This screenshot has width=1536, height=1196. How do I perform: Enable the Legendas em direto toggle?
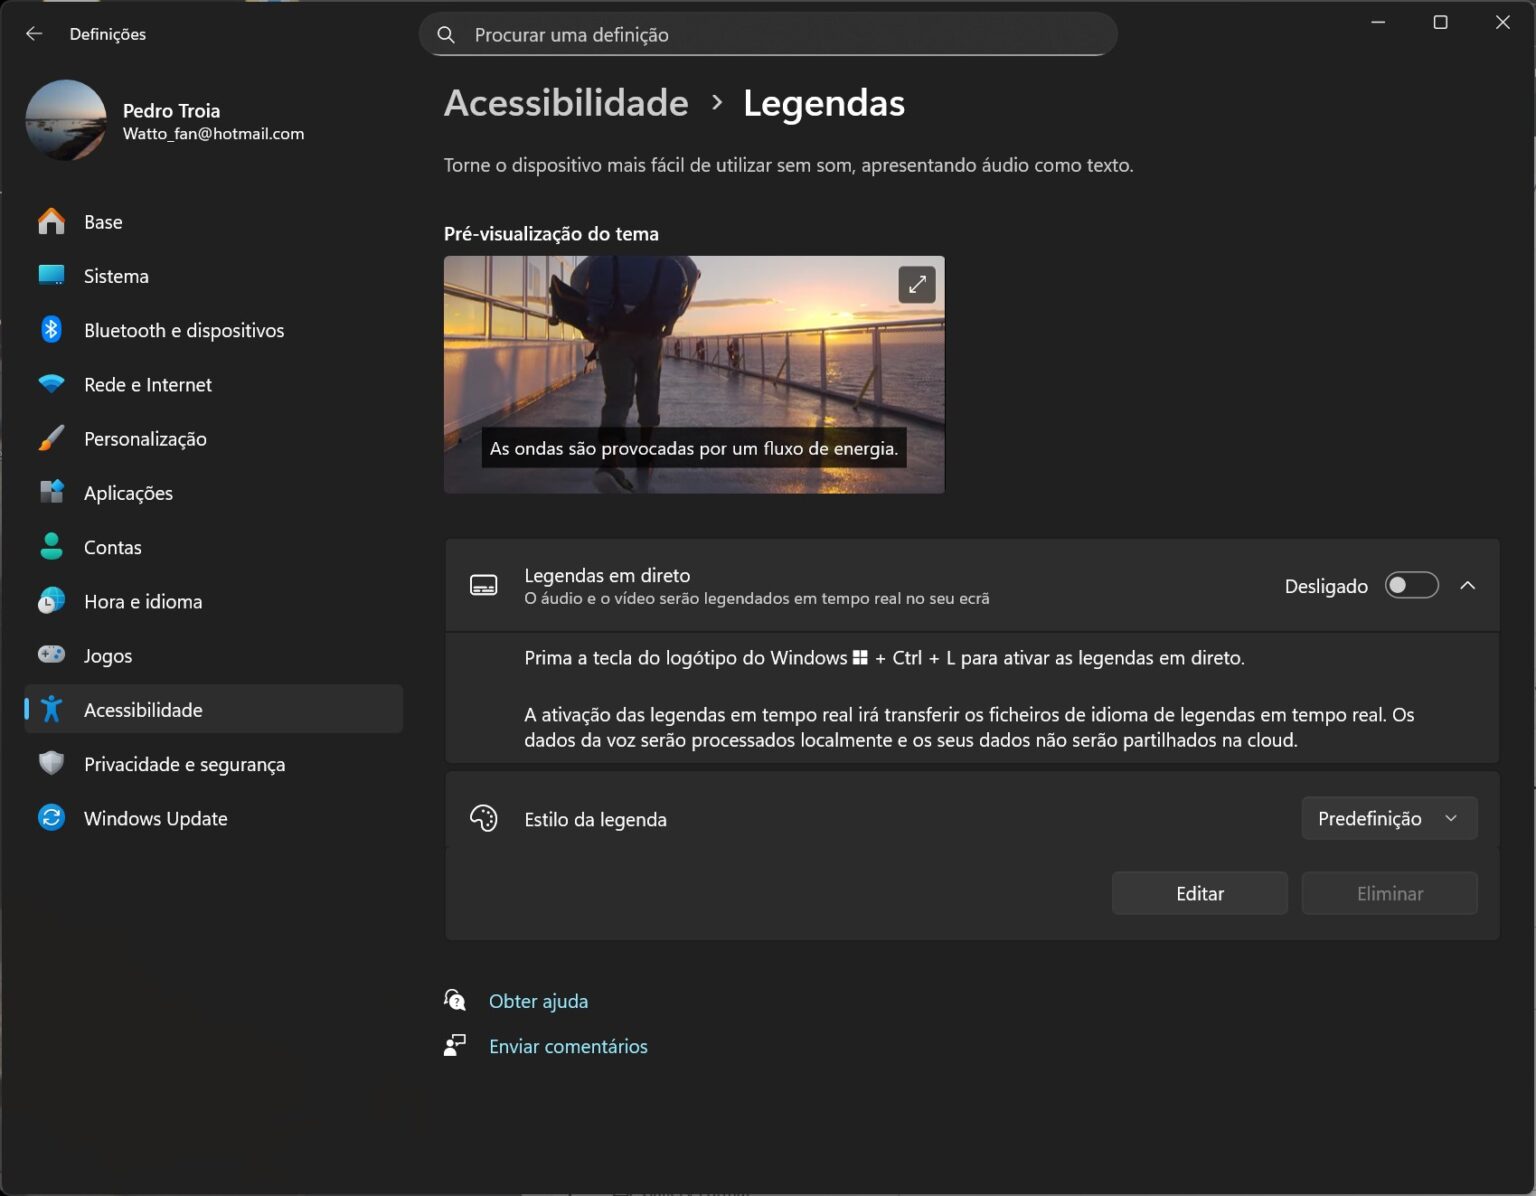[1410, 585]
